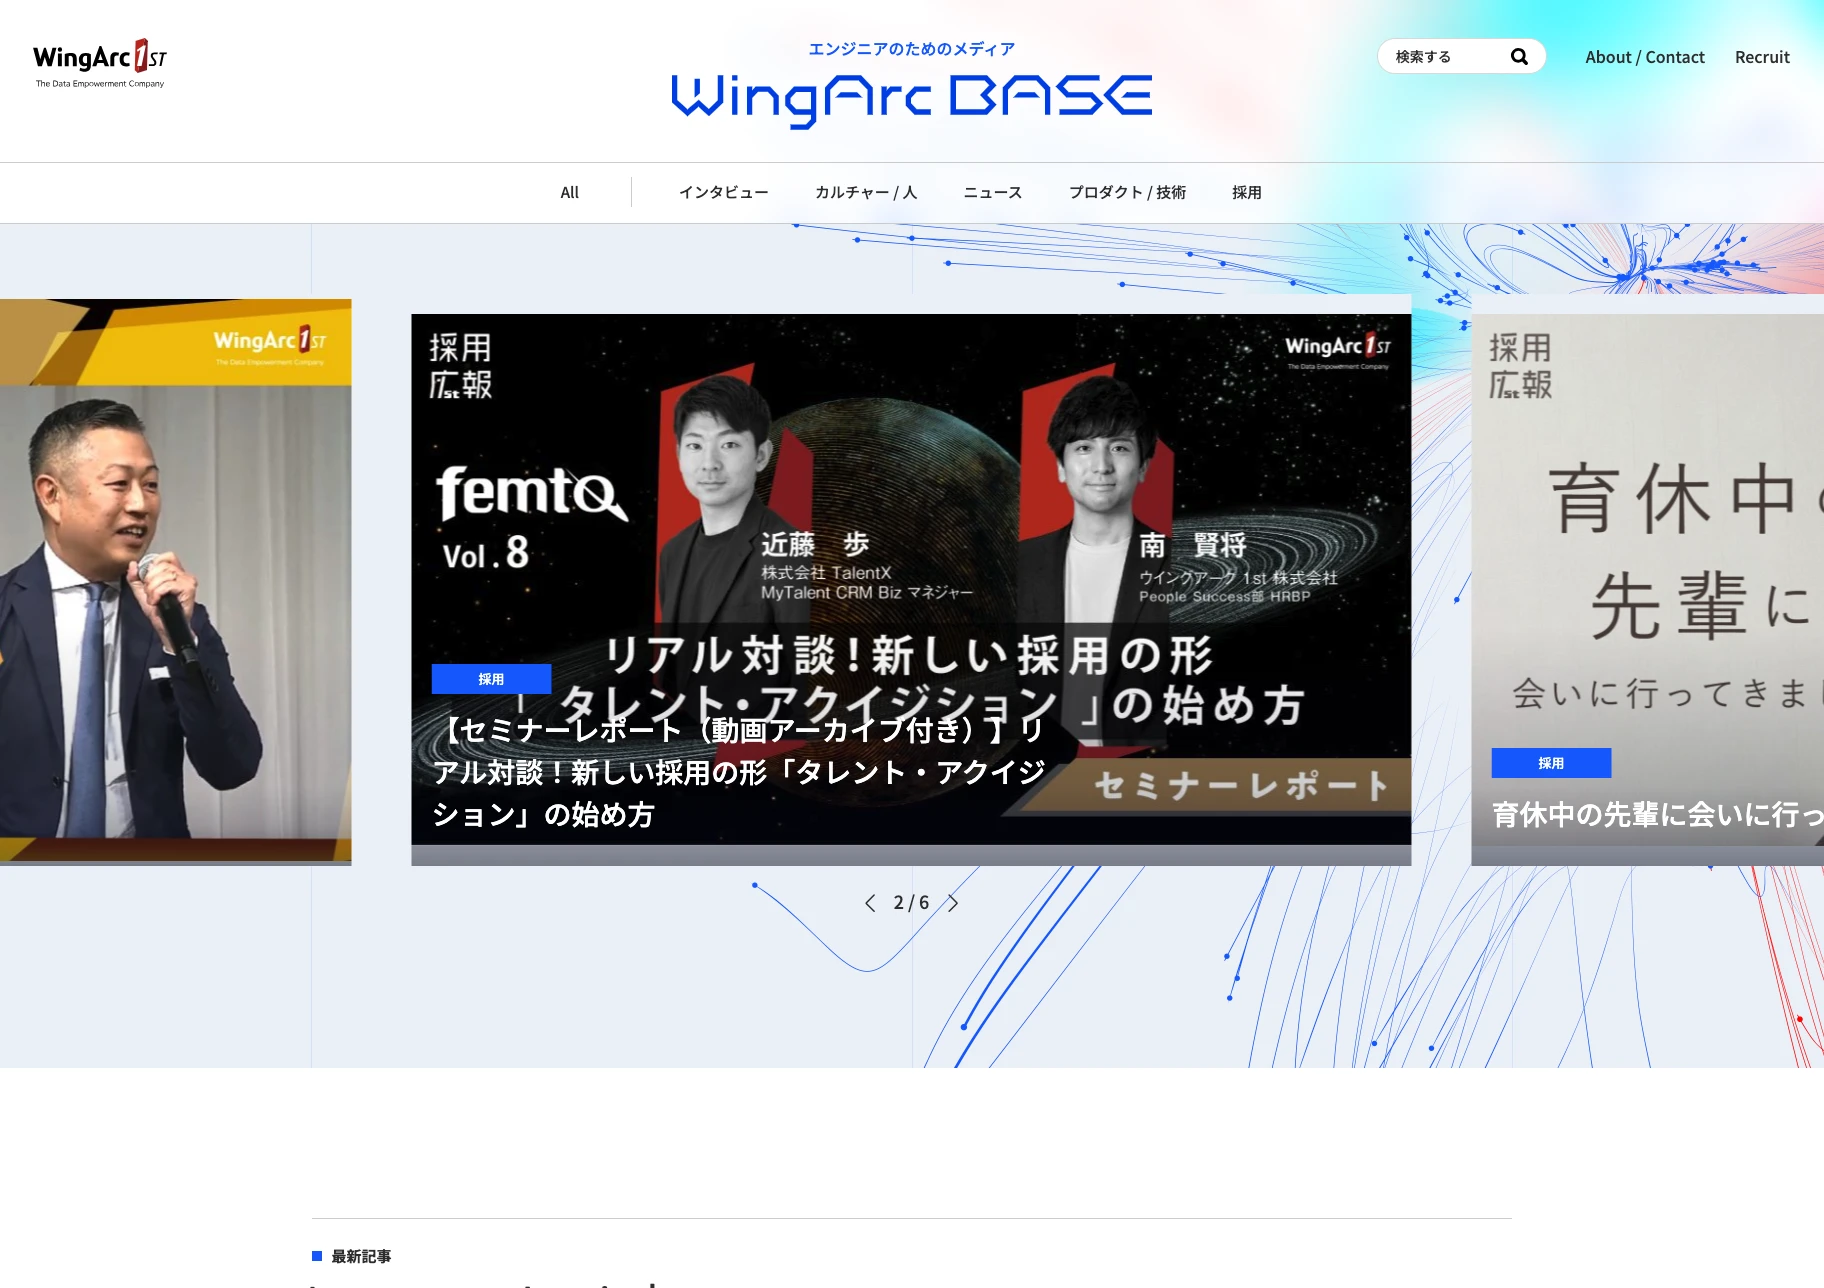1824x1288 pixels.
Task: Click the WingArc BASE site logo
Action: [911, 98]
